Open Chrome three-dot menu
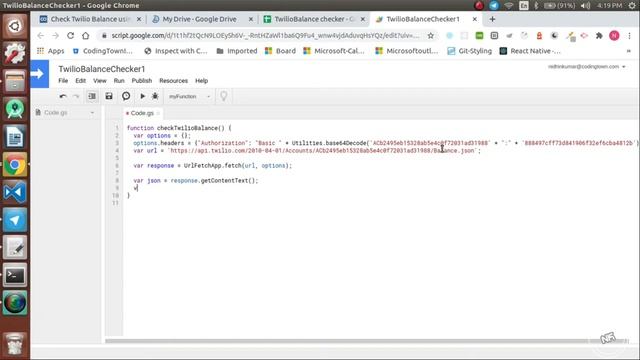 point(629,36)
